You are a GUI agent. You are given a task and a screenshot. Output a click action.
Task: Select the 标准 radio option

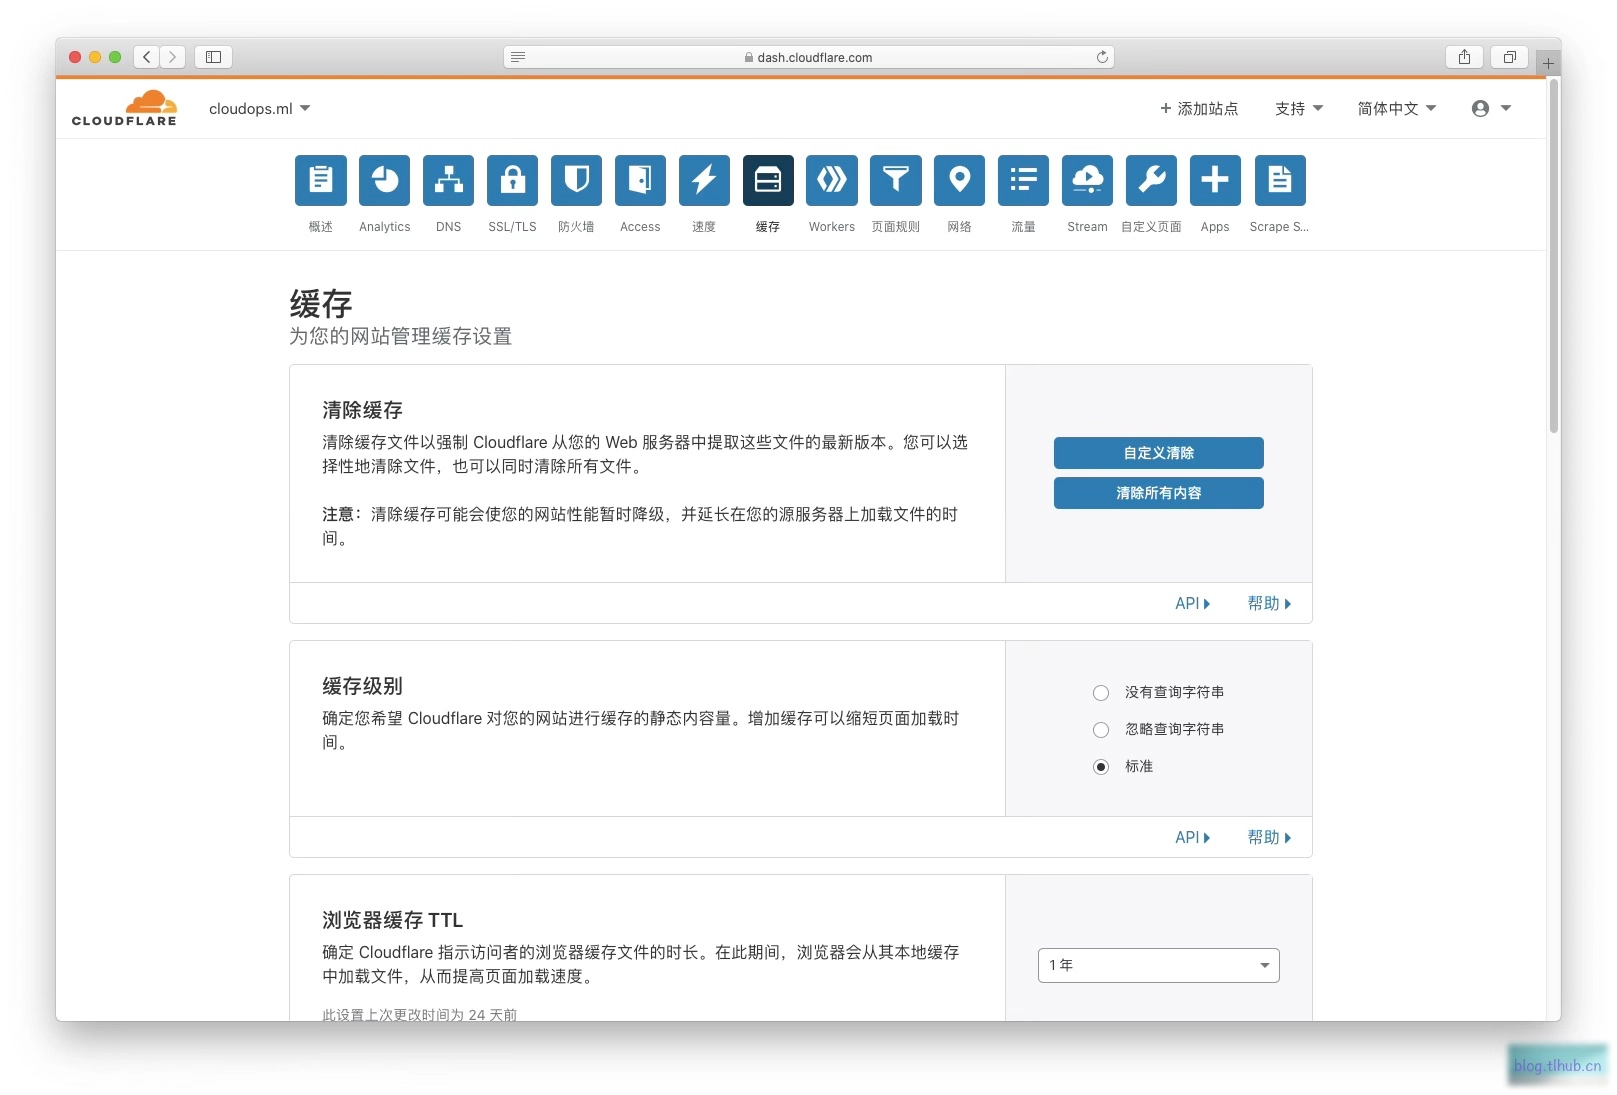click(x=1101, y=767)
